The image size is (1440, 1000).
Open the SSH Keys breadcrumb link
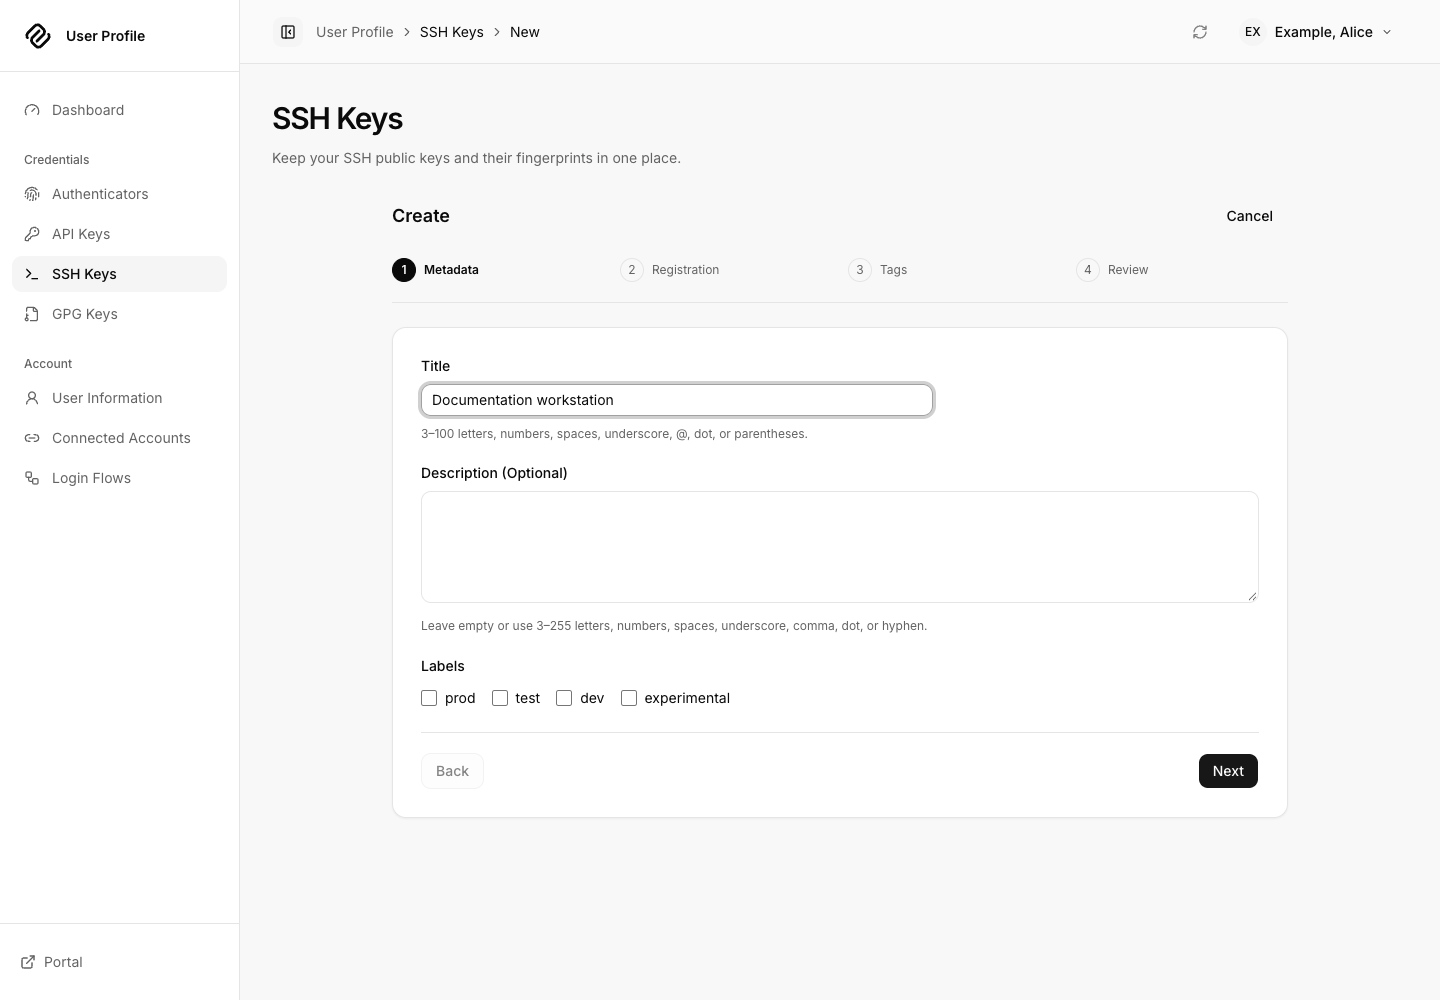[452, 32]
